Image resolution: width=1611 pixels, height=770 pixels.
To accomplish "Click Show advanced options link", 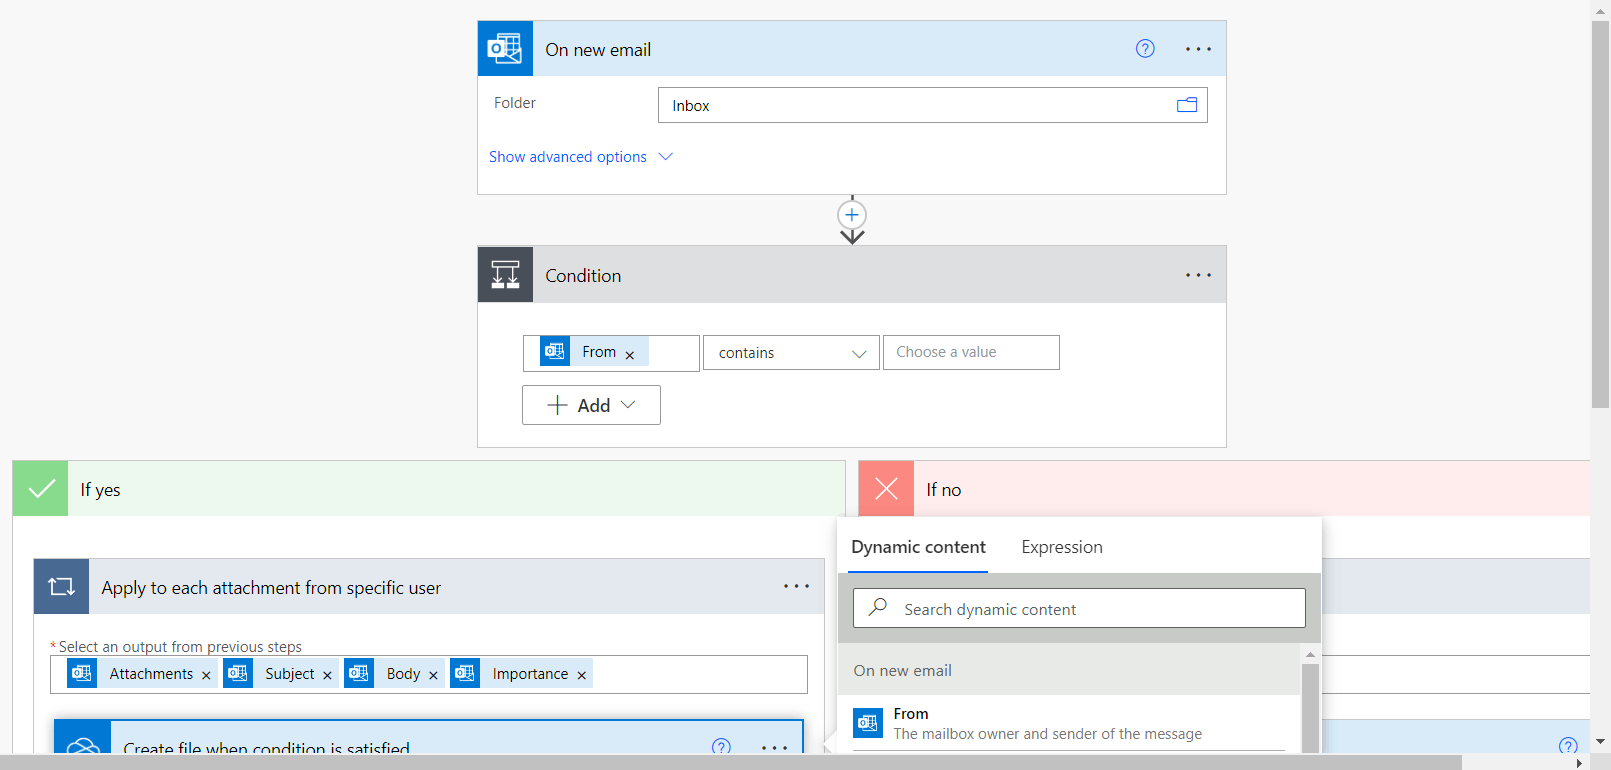I will point(568,157).
